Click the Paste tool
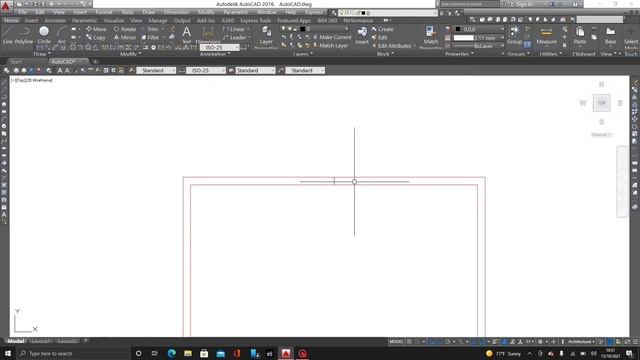Viewport: 640px width, 360px height. coord(580,35)
